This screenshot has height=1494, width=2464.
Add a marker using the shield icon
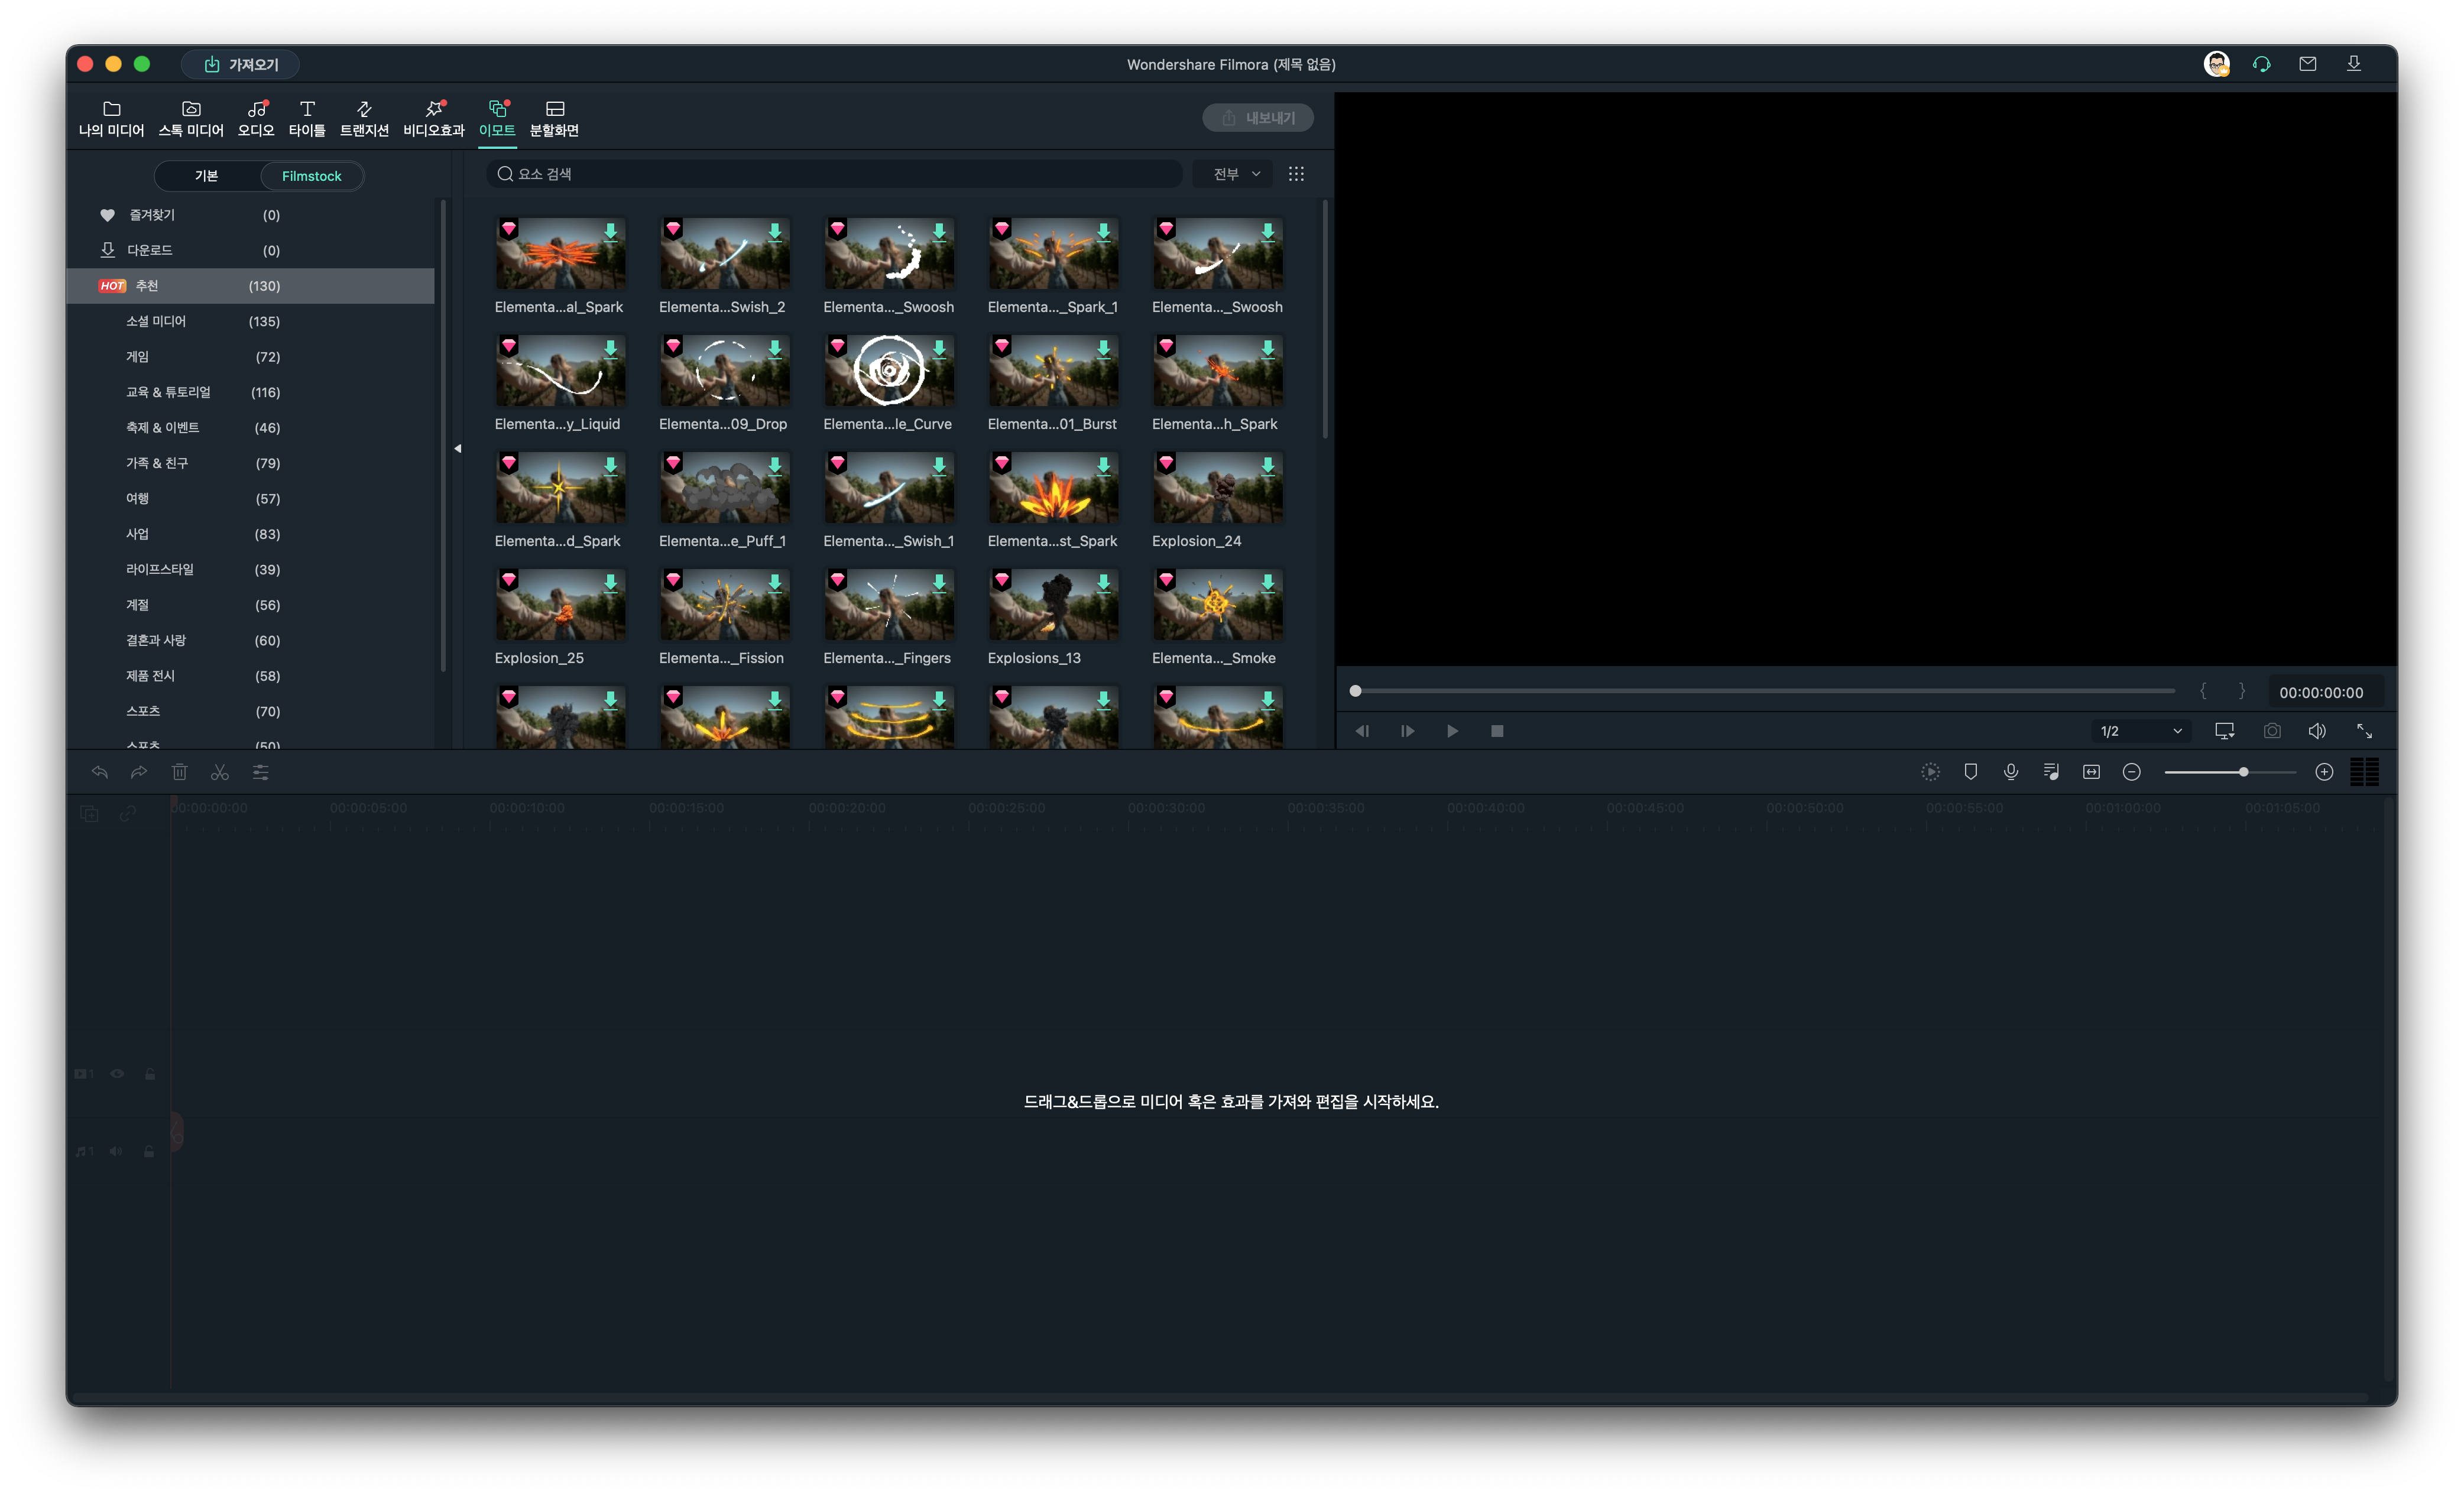pos(1971,772)
